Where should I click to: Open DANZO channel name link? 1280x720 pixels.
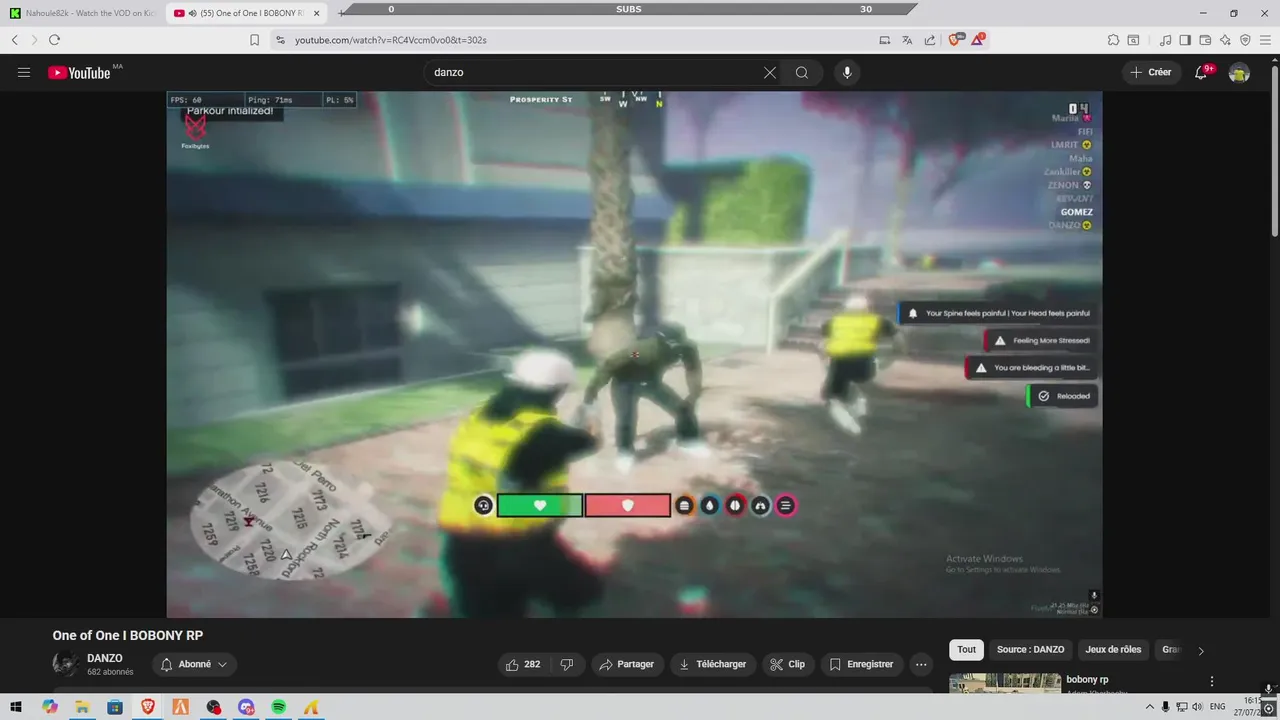point(105,658)
